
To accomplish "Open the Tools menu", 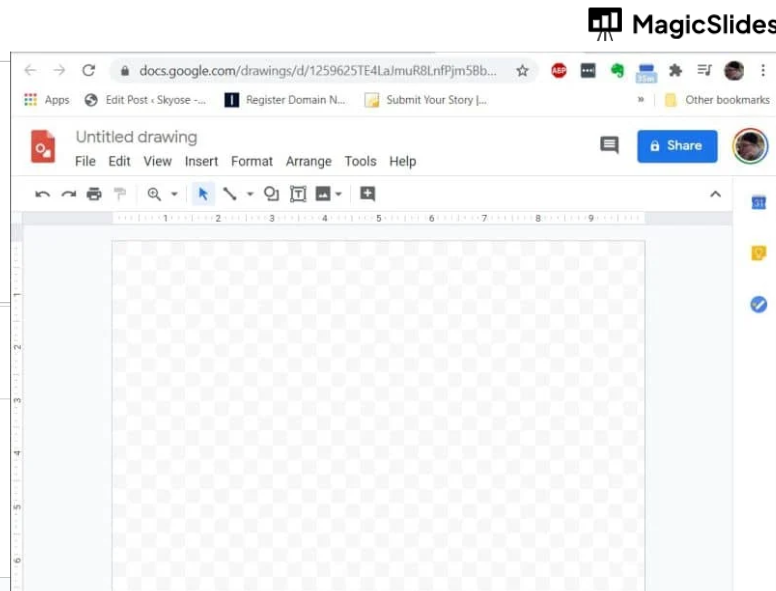I will 360,161.
